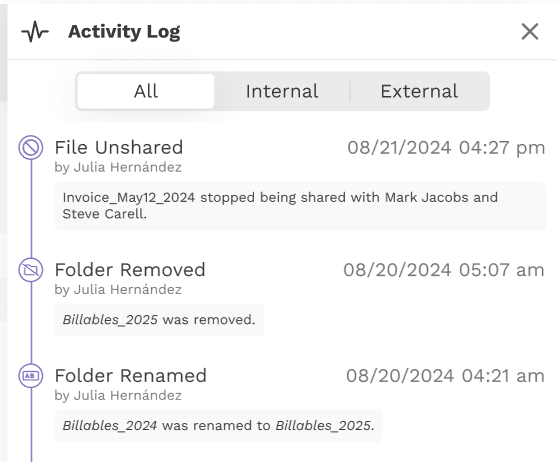Click the Billables_2025 was removed message
This screenshot has width=557, height=462.
pos(159,320)
